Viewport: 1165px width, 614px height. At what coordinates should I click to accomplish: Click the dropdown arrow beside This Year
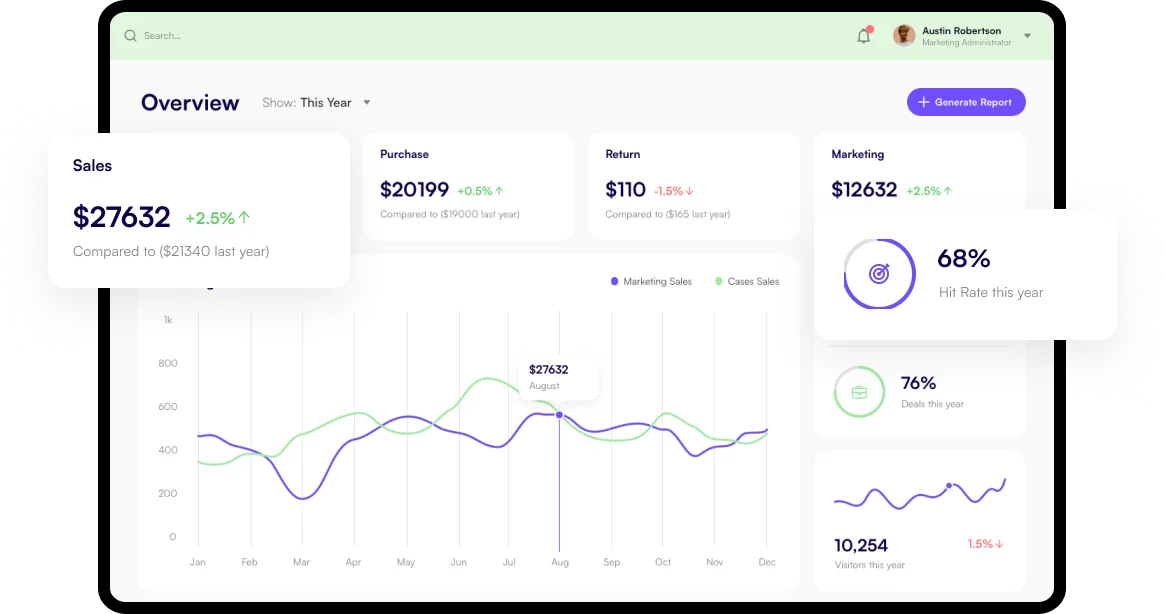[367, 103]
